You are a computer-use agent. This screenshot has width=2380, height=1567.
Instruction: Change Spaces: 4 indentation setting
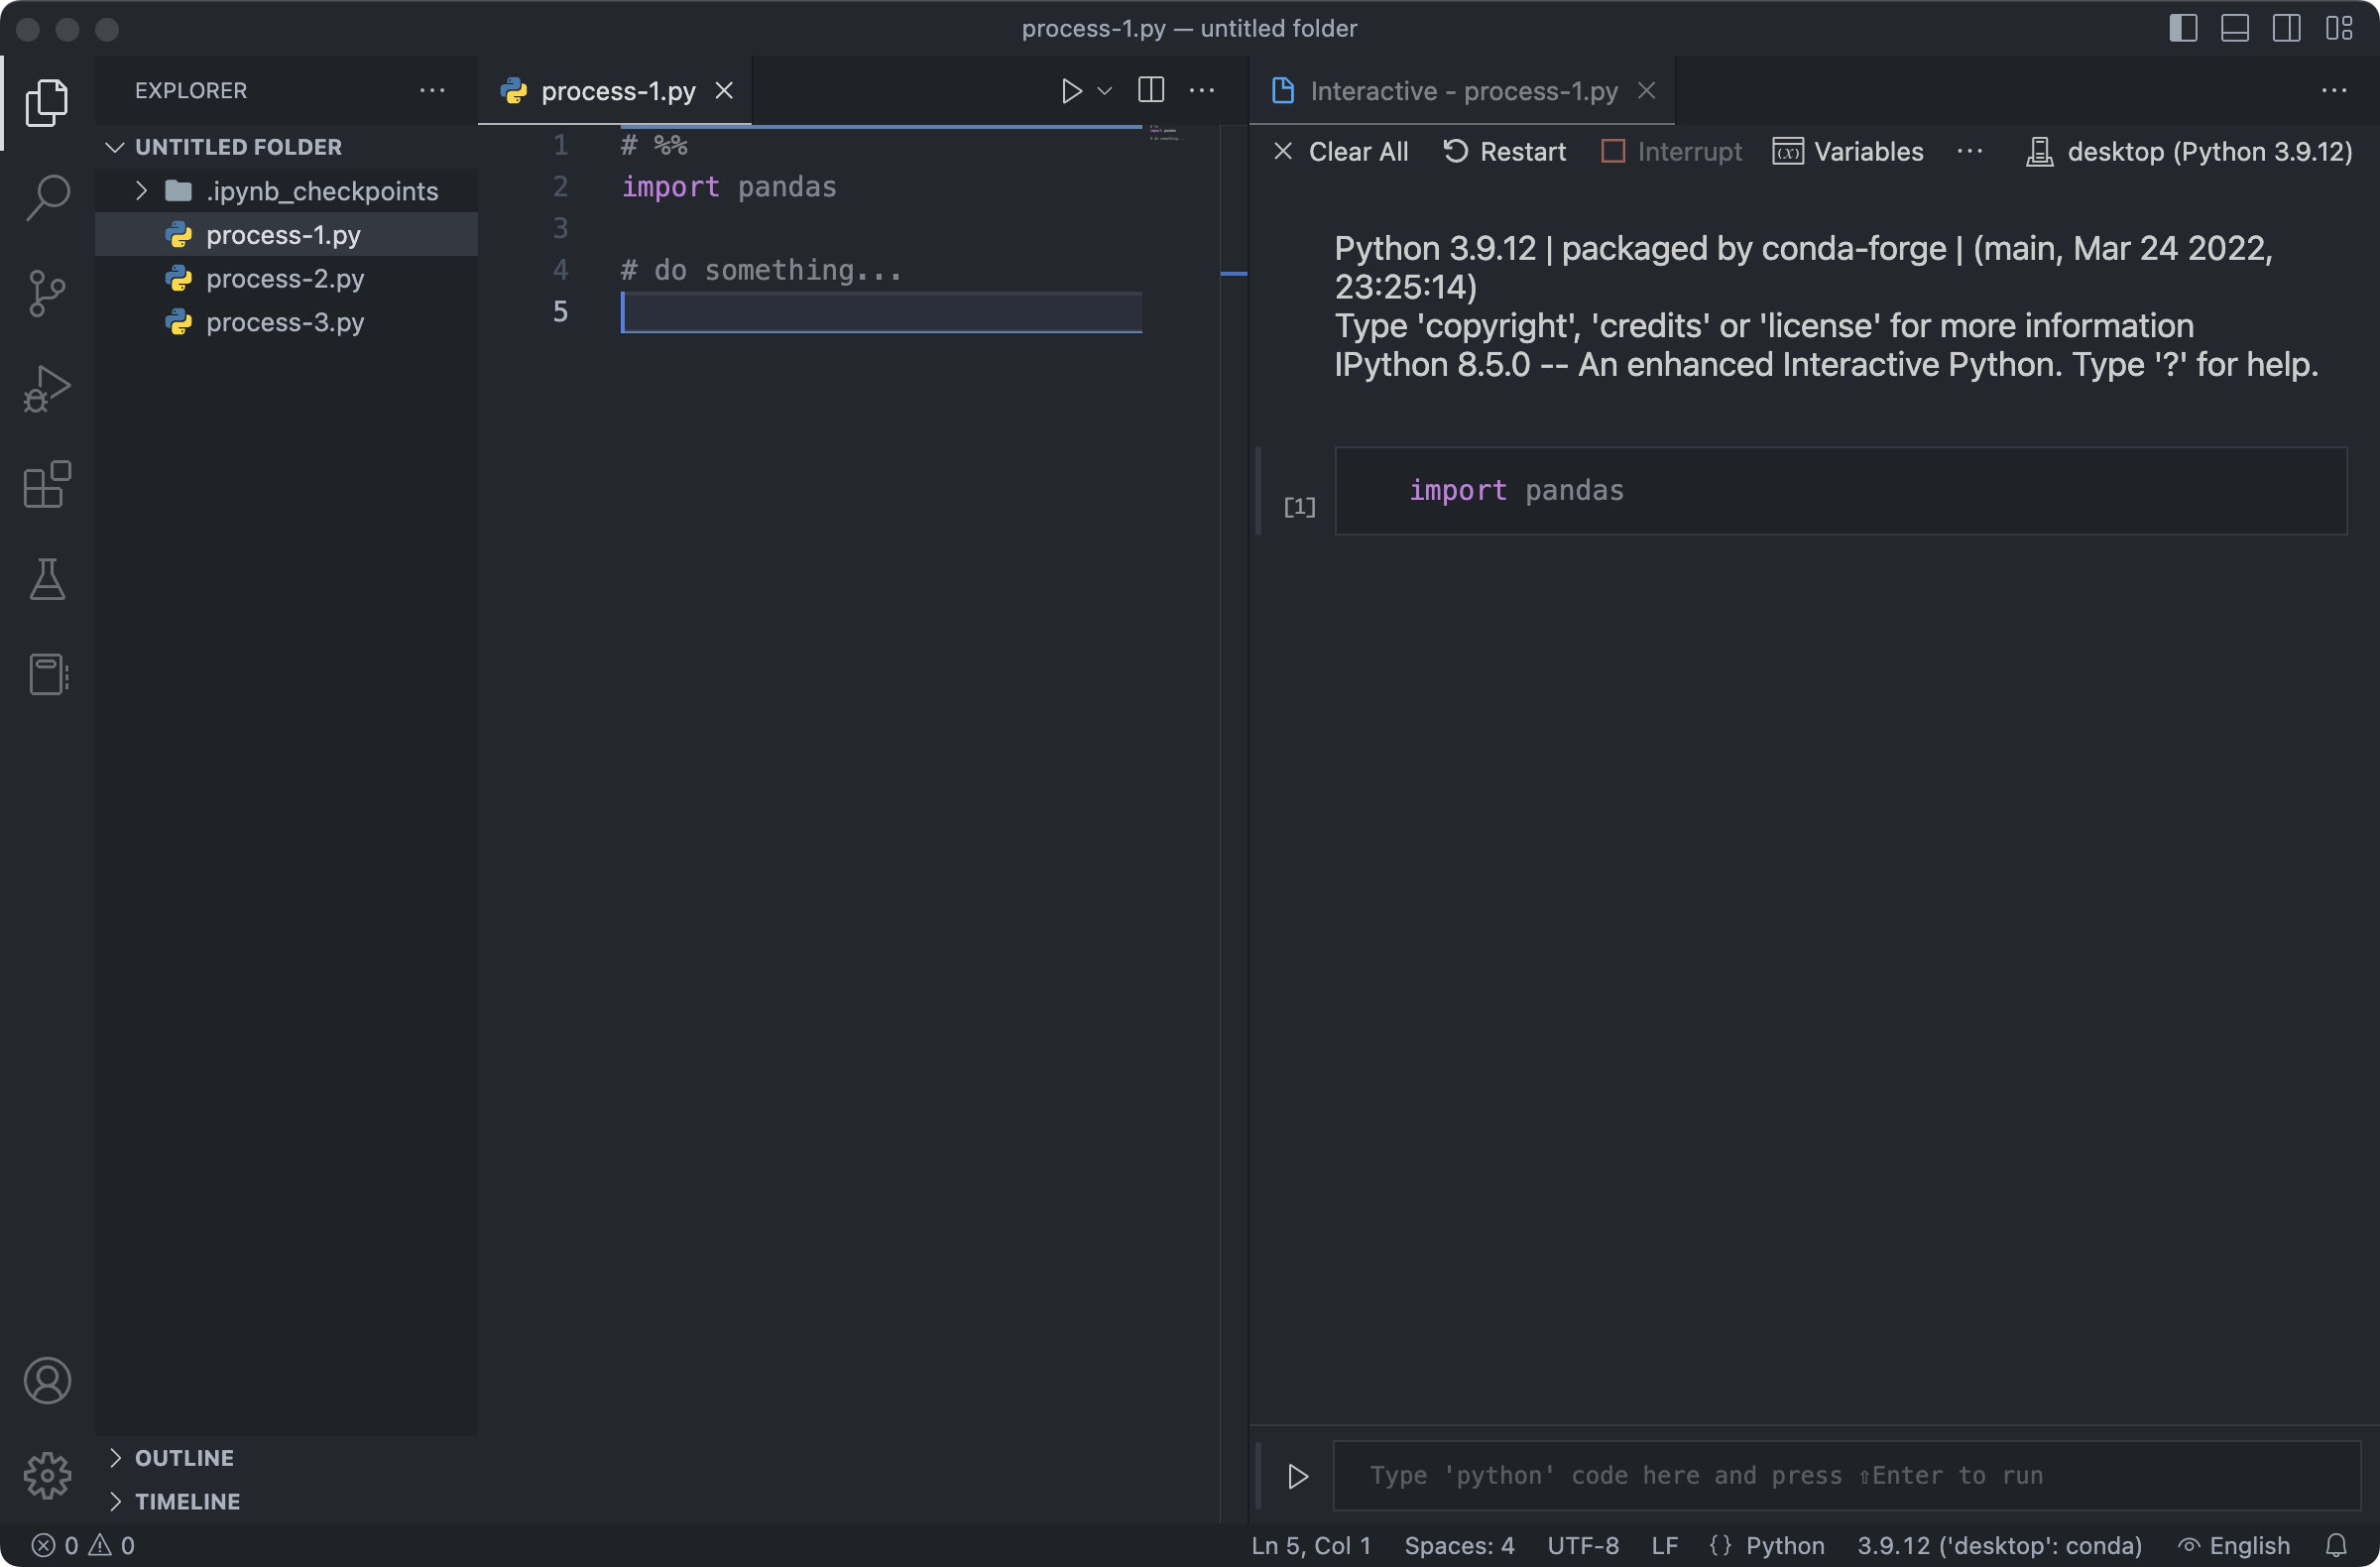(1459, 1545)
